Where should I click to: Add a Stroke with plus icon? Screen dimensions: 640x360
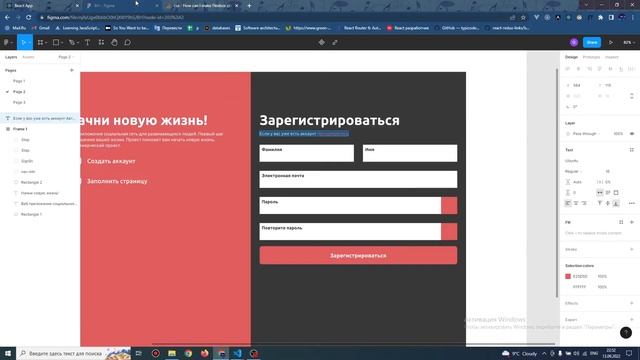[632, 249]
